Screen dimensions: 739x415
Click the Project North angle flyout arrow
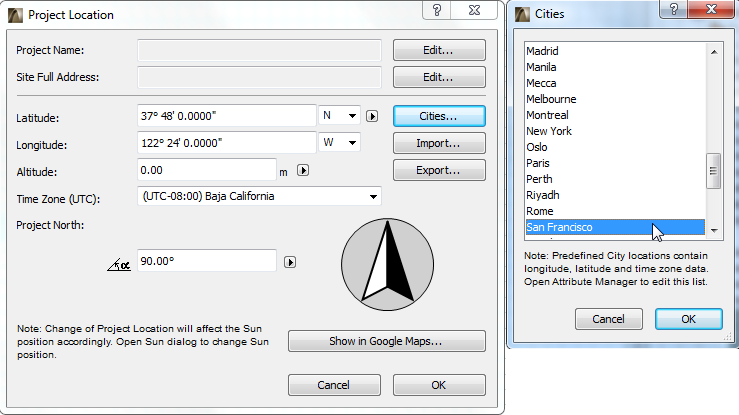point(290,262)
